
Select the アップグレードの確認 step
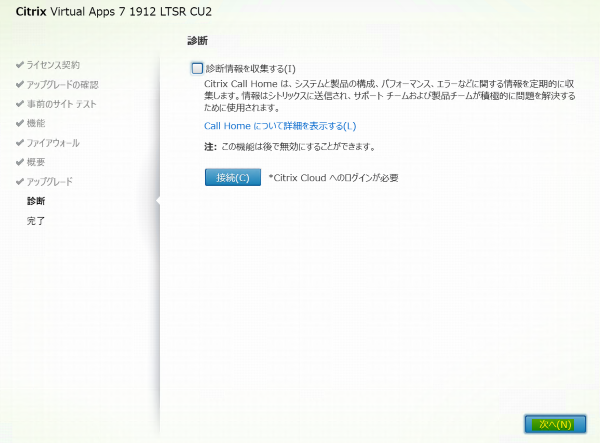62,85
